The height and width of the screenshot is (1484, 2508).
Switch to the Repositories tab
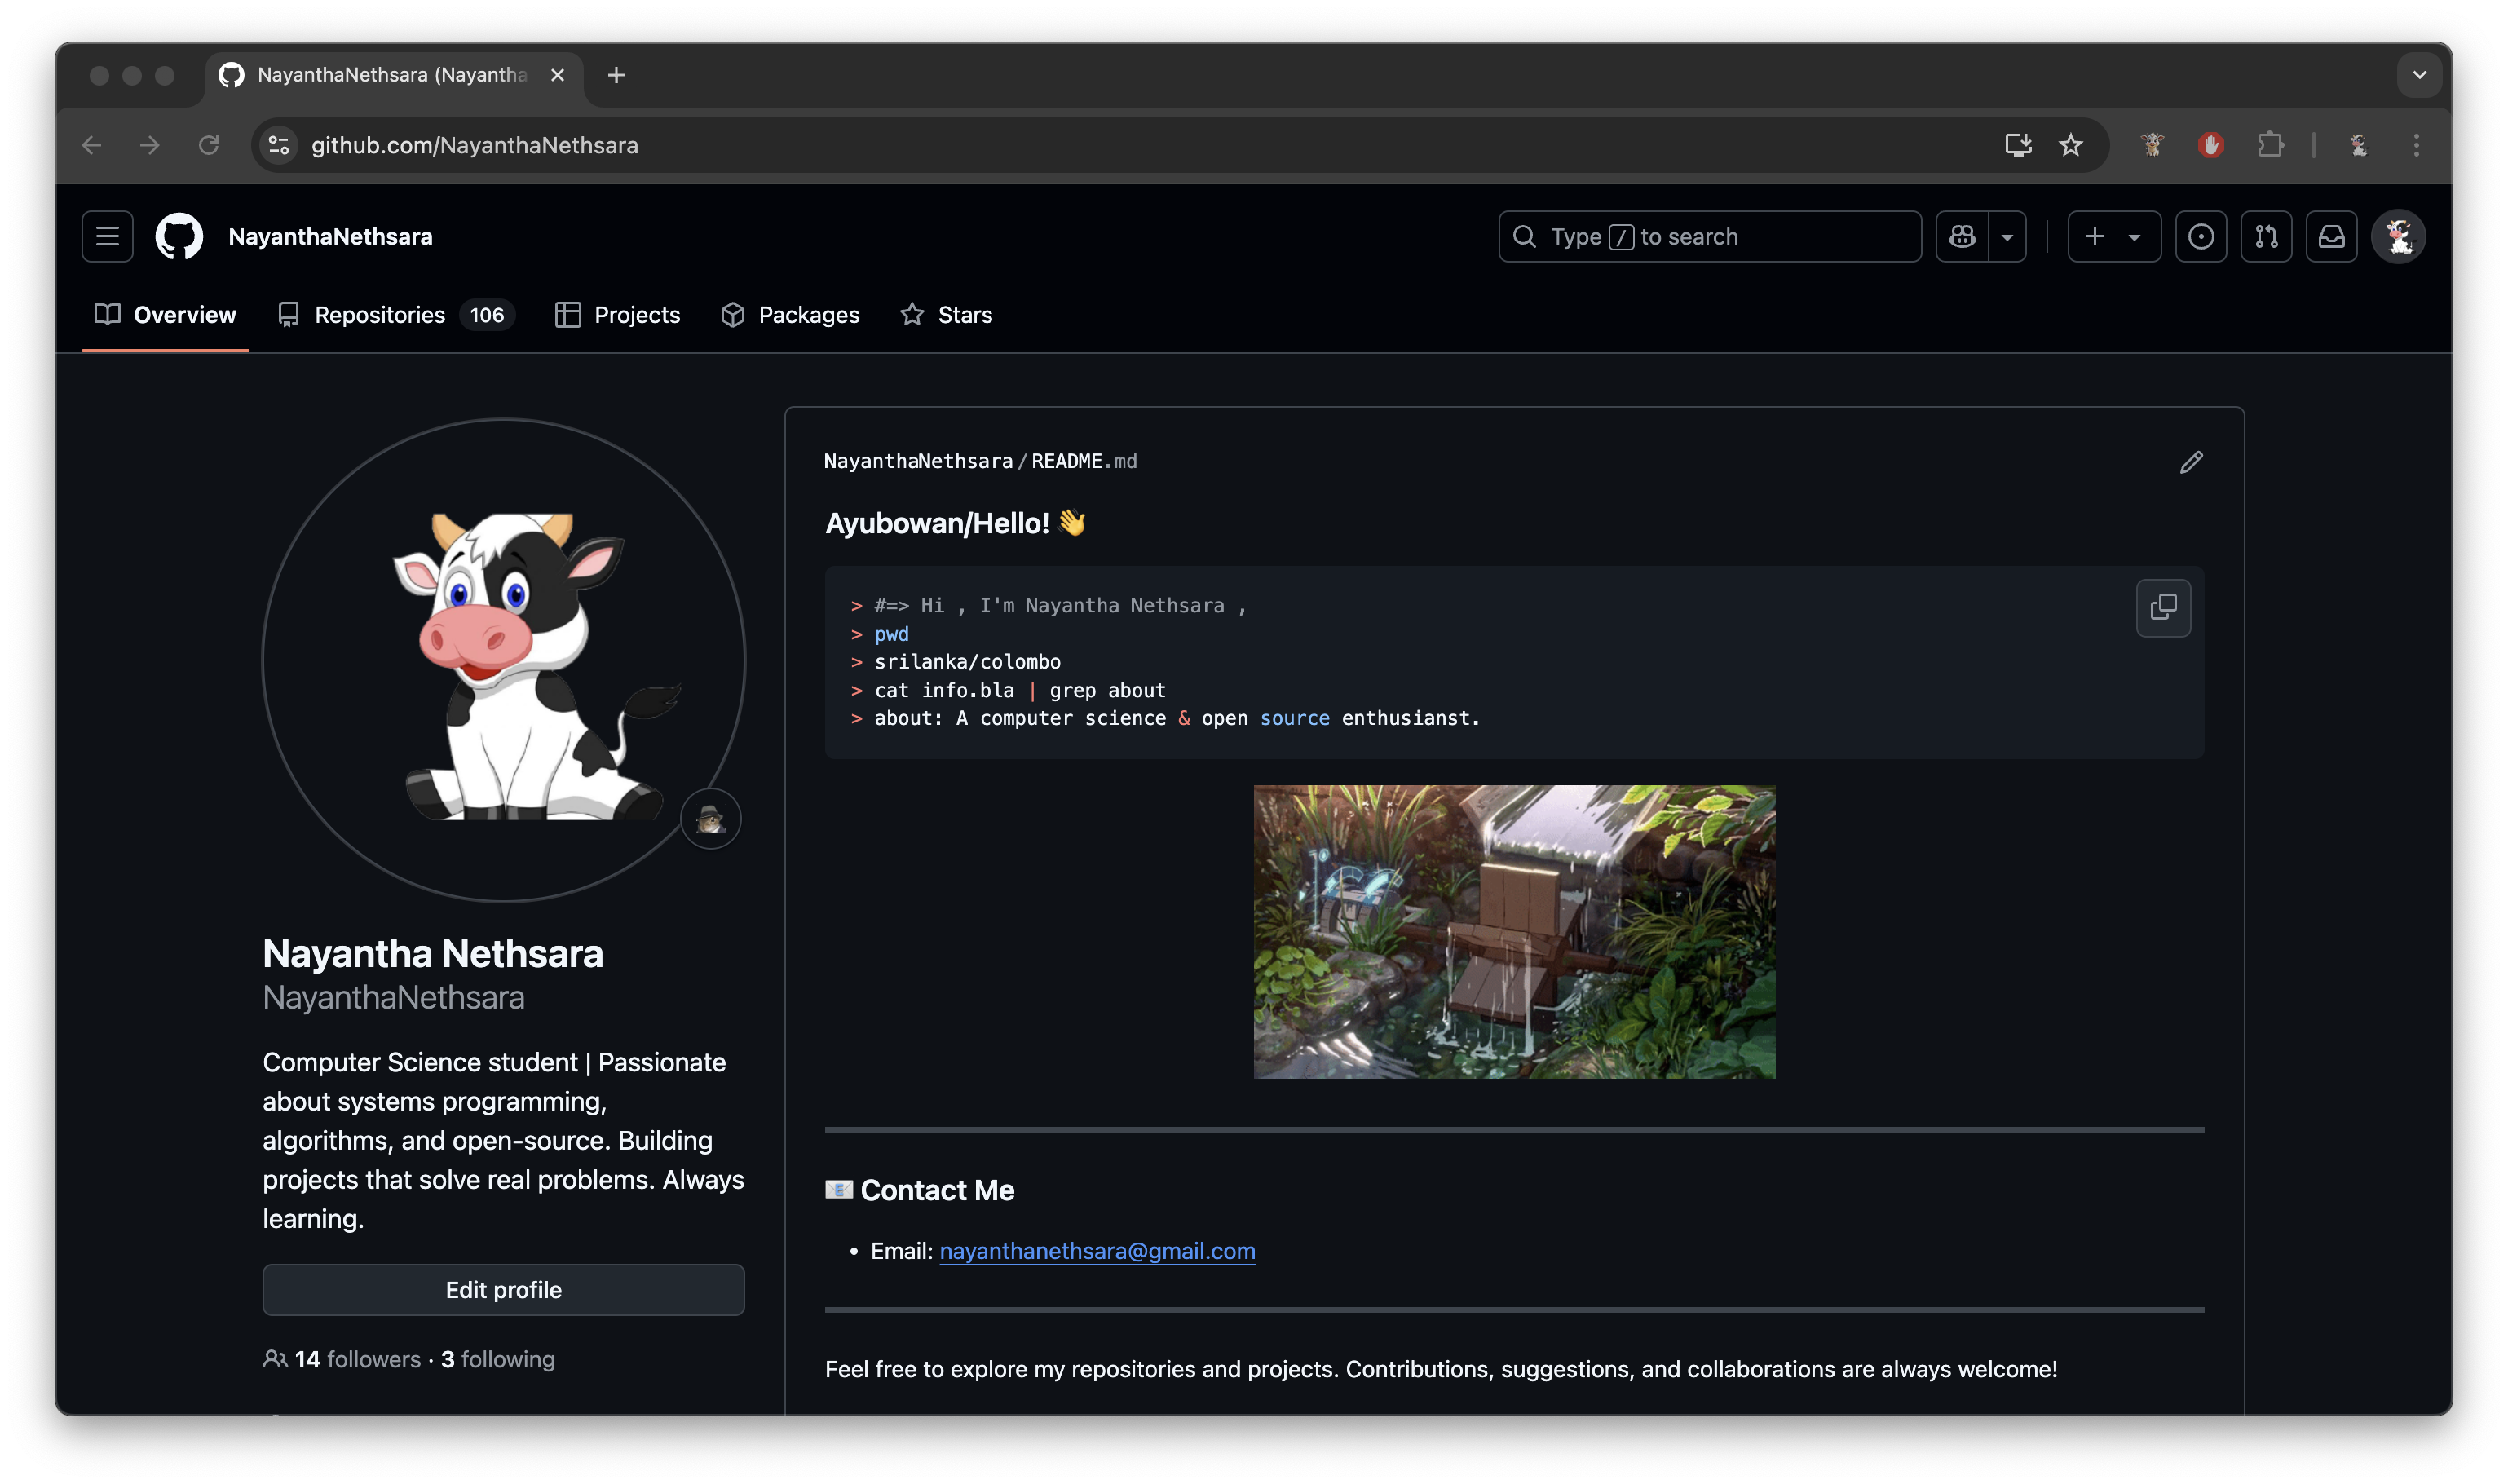coord(396,315)
